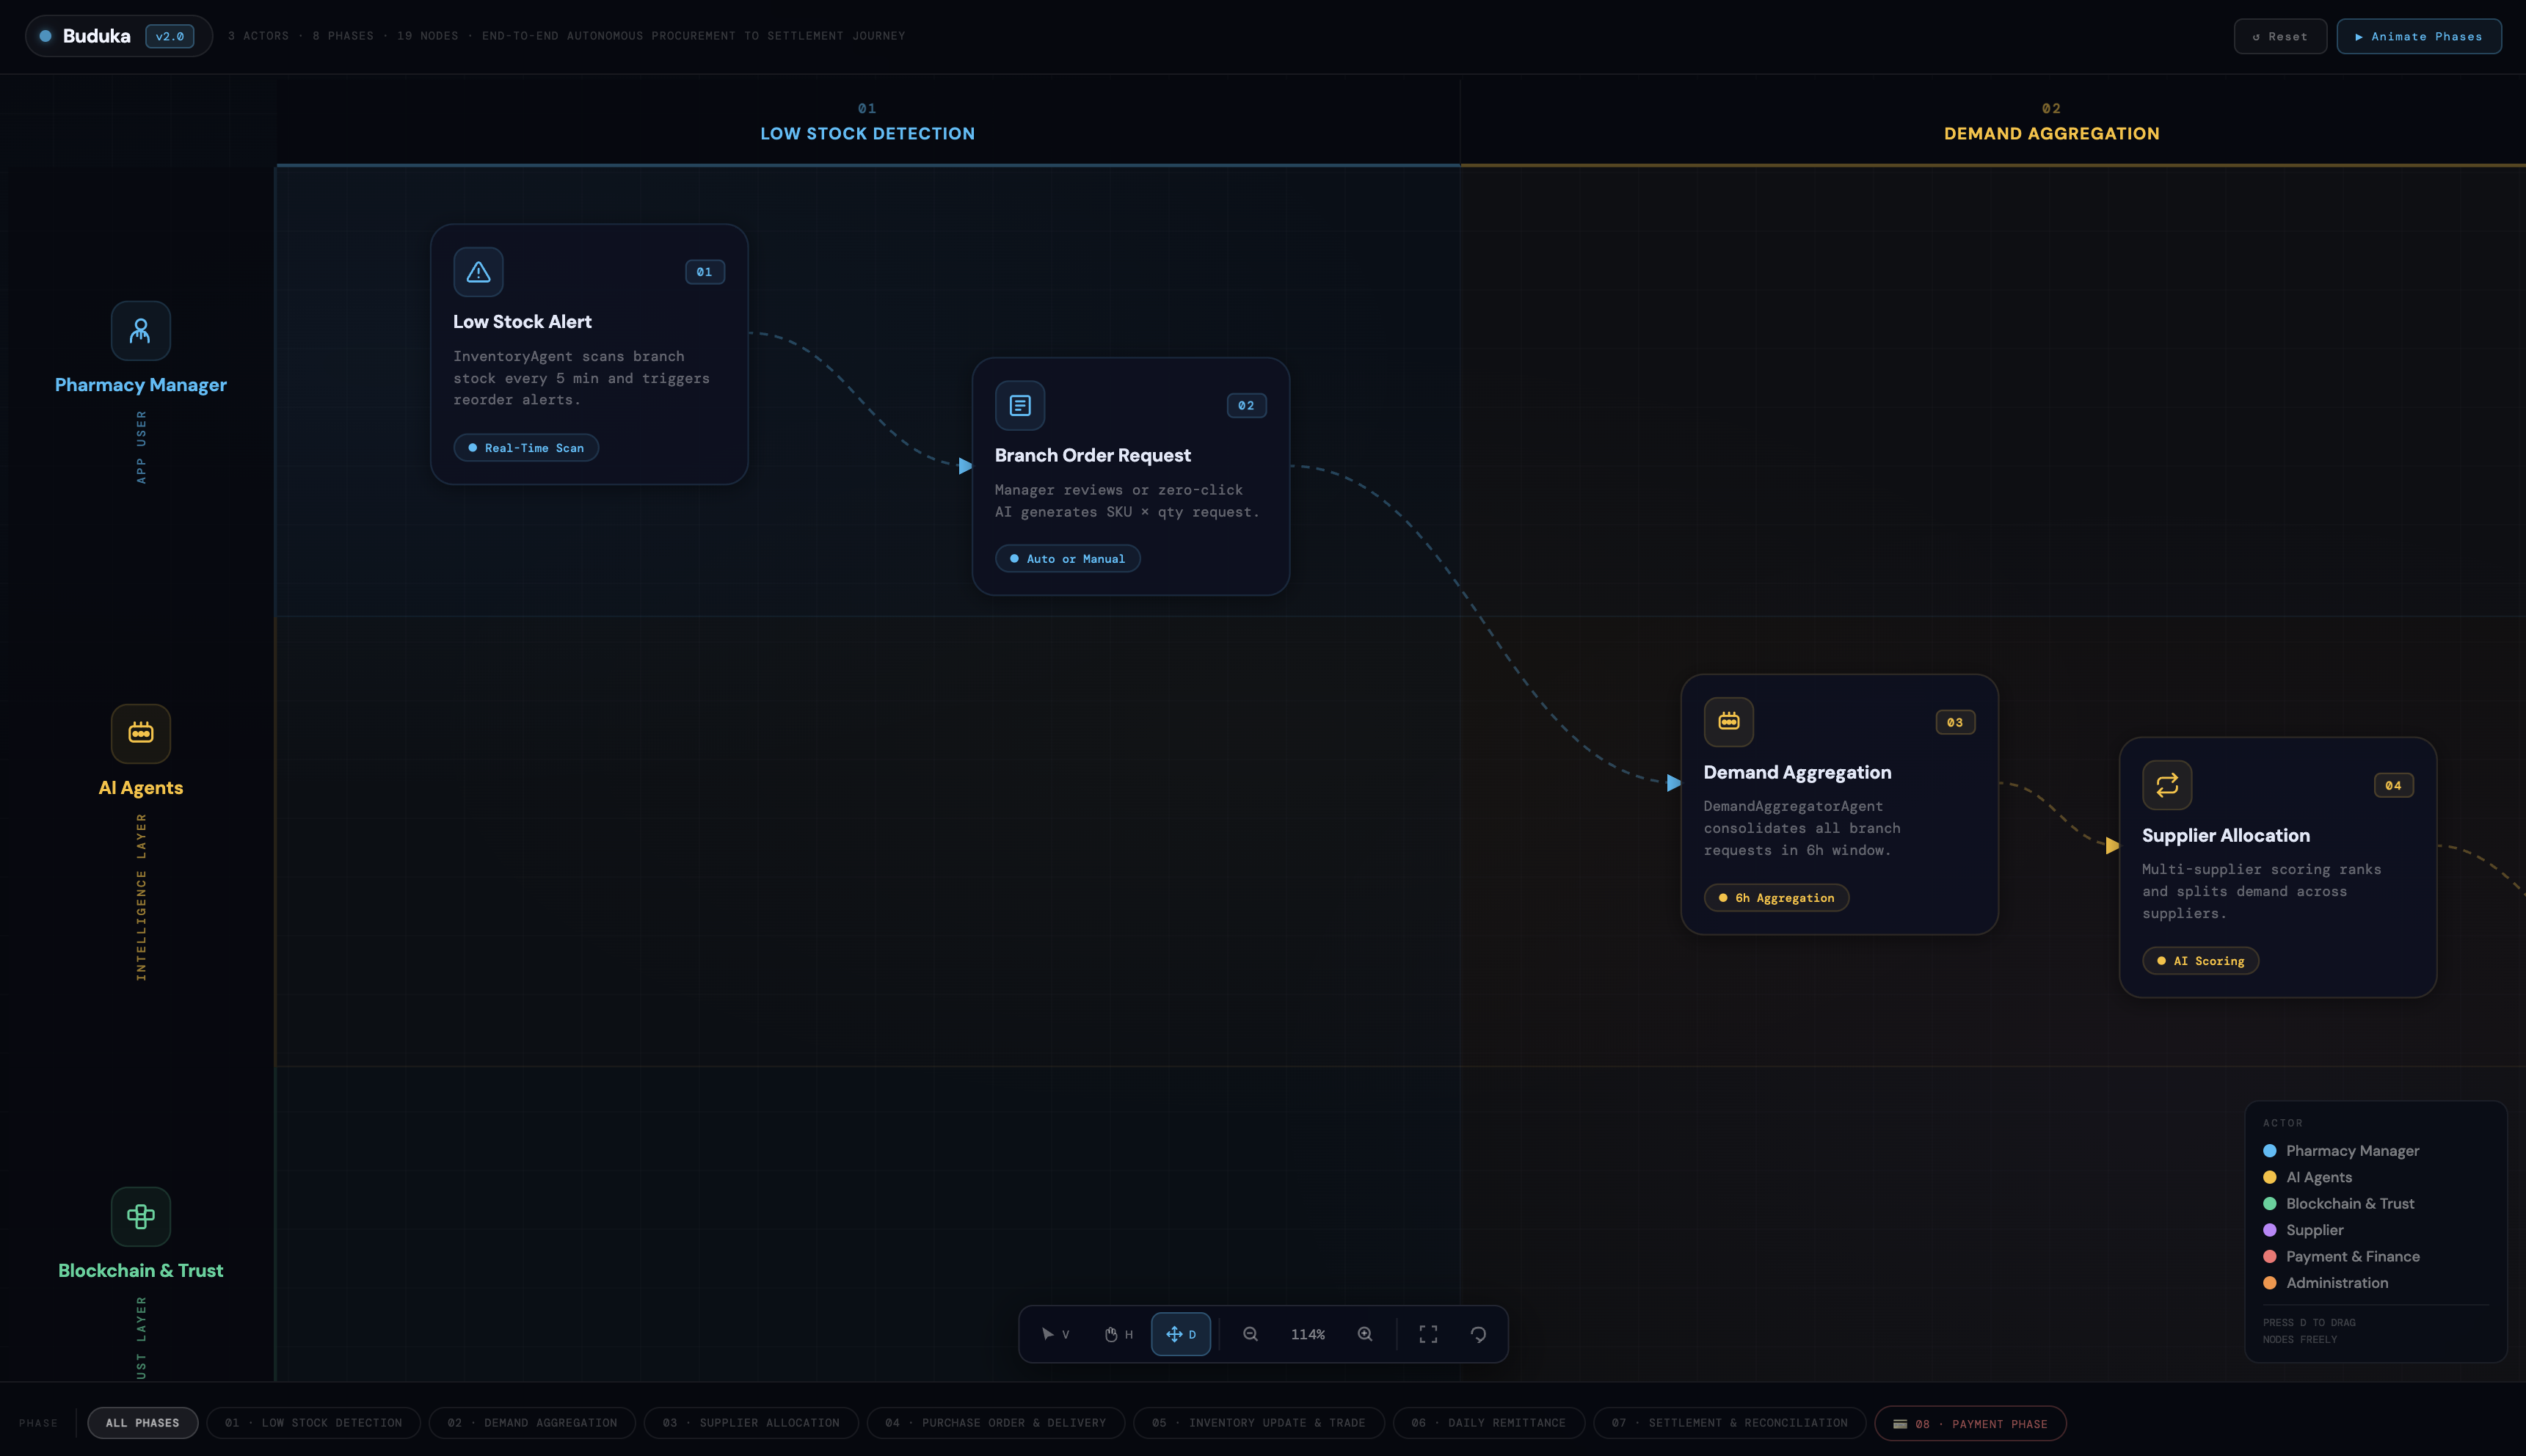Activate the drag nodes (D) tool
This screenshot has width=2526, height=1456.
tap(1181, 1334)
